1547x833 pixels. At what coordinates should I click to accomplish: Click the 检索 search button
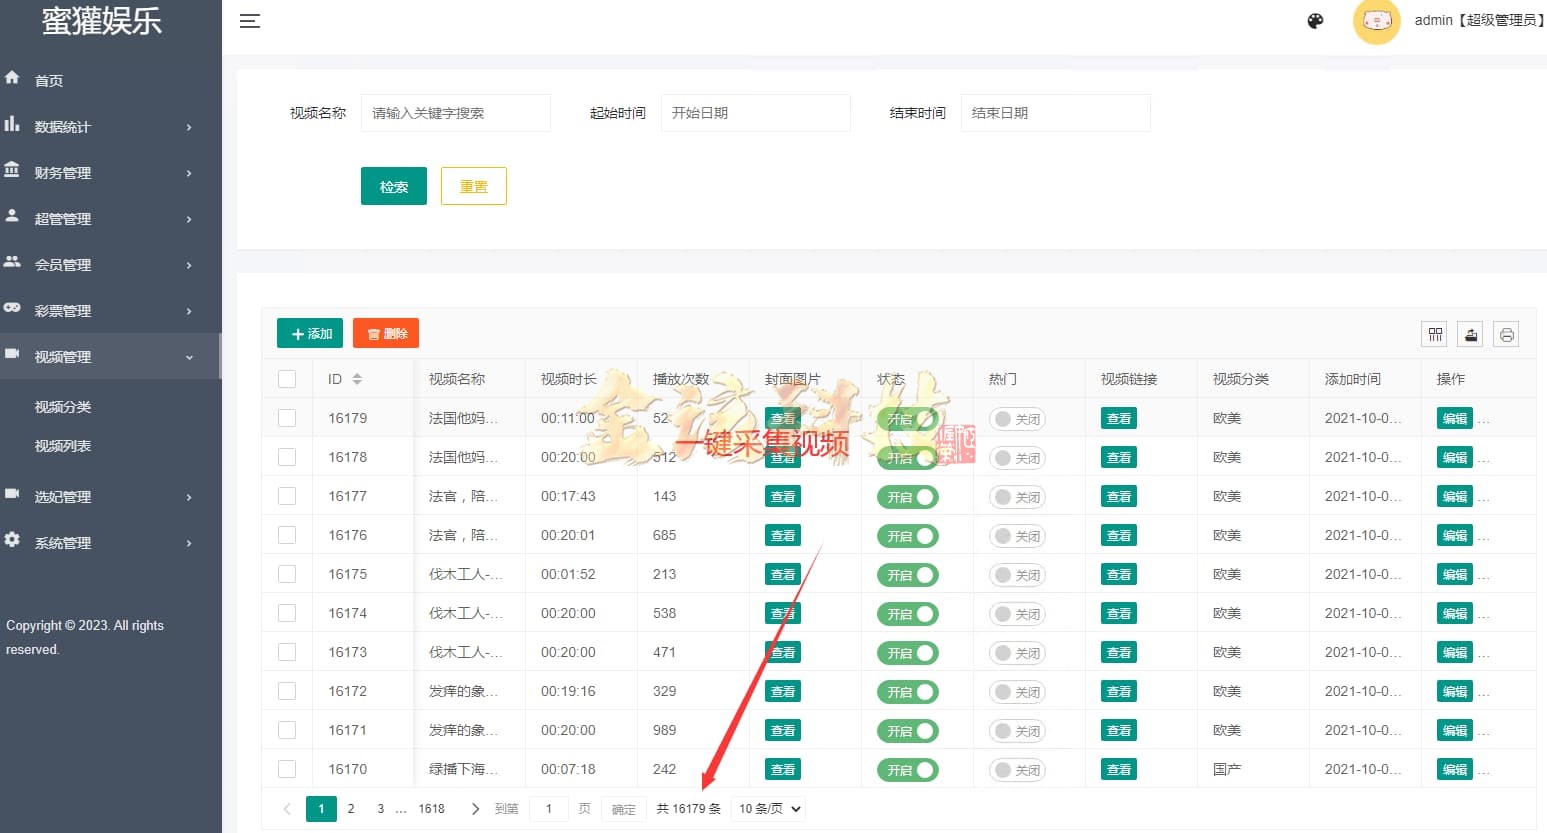pyautogui.click(x=393, y=185)
